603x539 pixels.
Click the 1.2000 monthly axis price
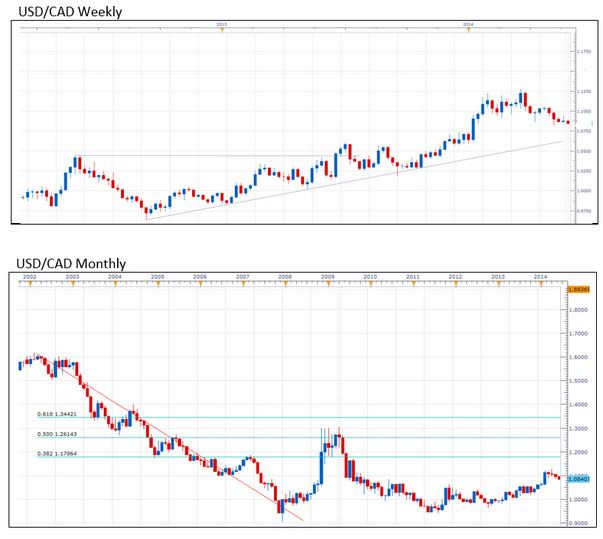[578, 452]
